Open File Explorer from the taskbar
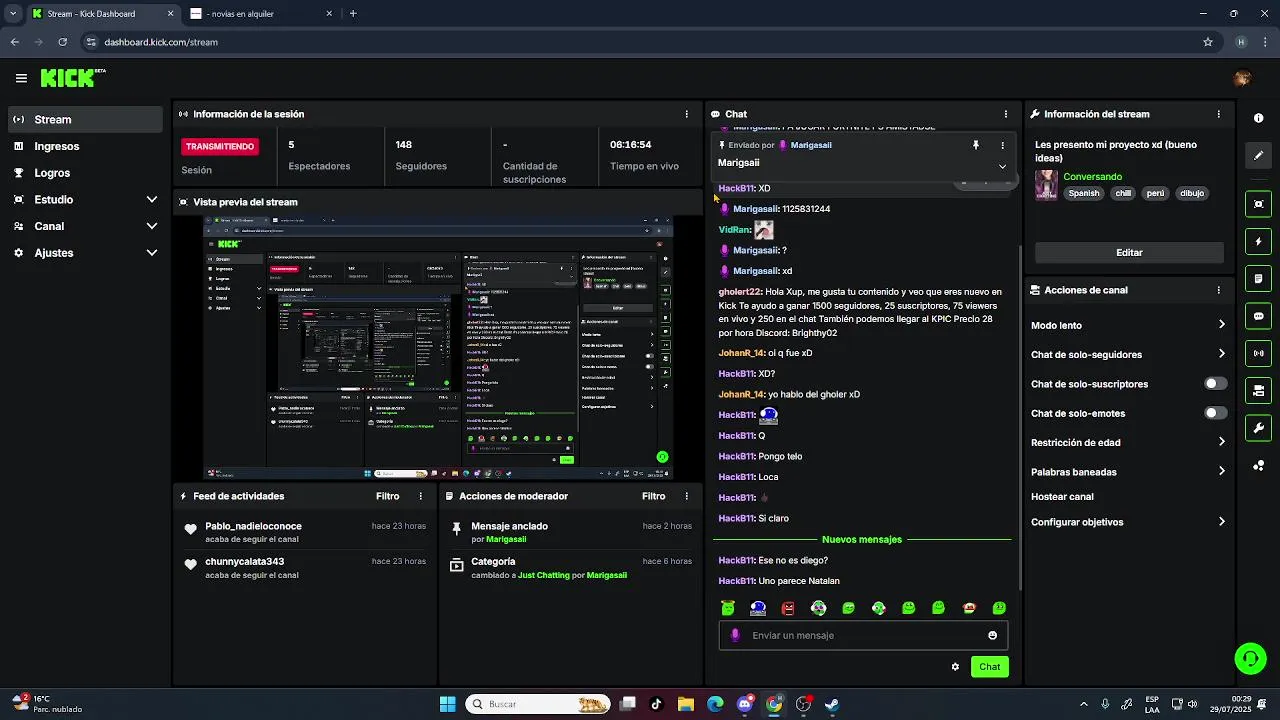This screenshot has height=720, width=1280. (686, 704)
